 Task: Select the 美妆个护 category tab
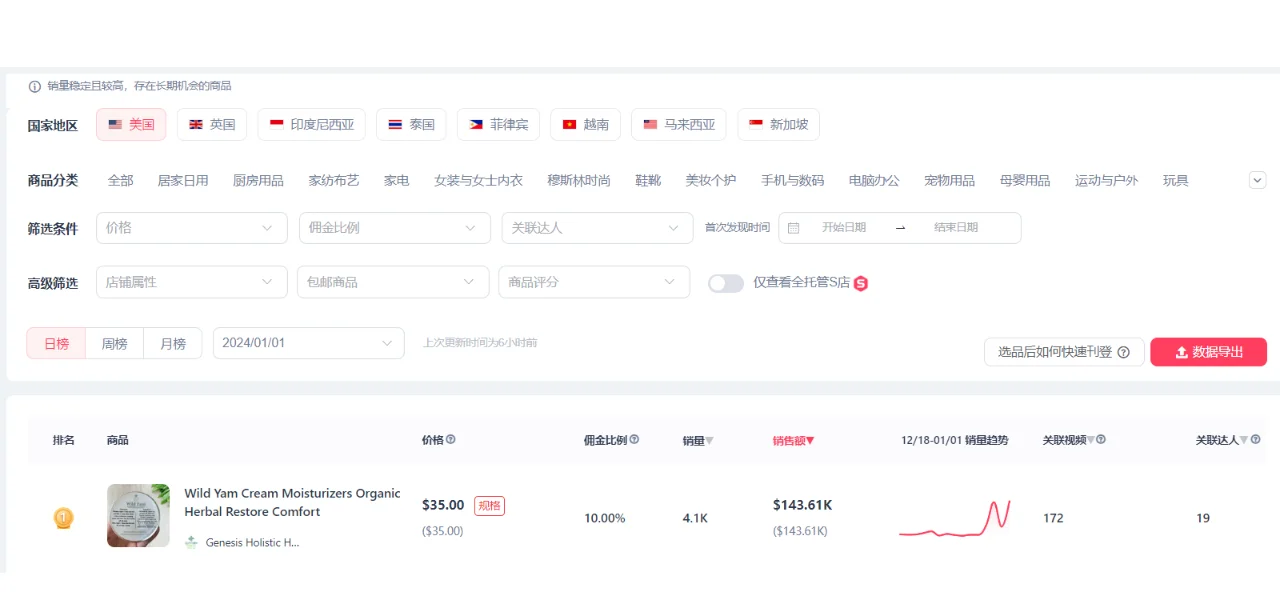click(710, 180)
